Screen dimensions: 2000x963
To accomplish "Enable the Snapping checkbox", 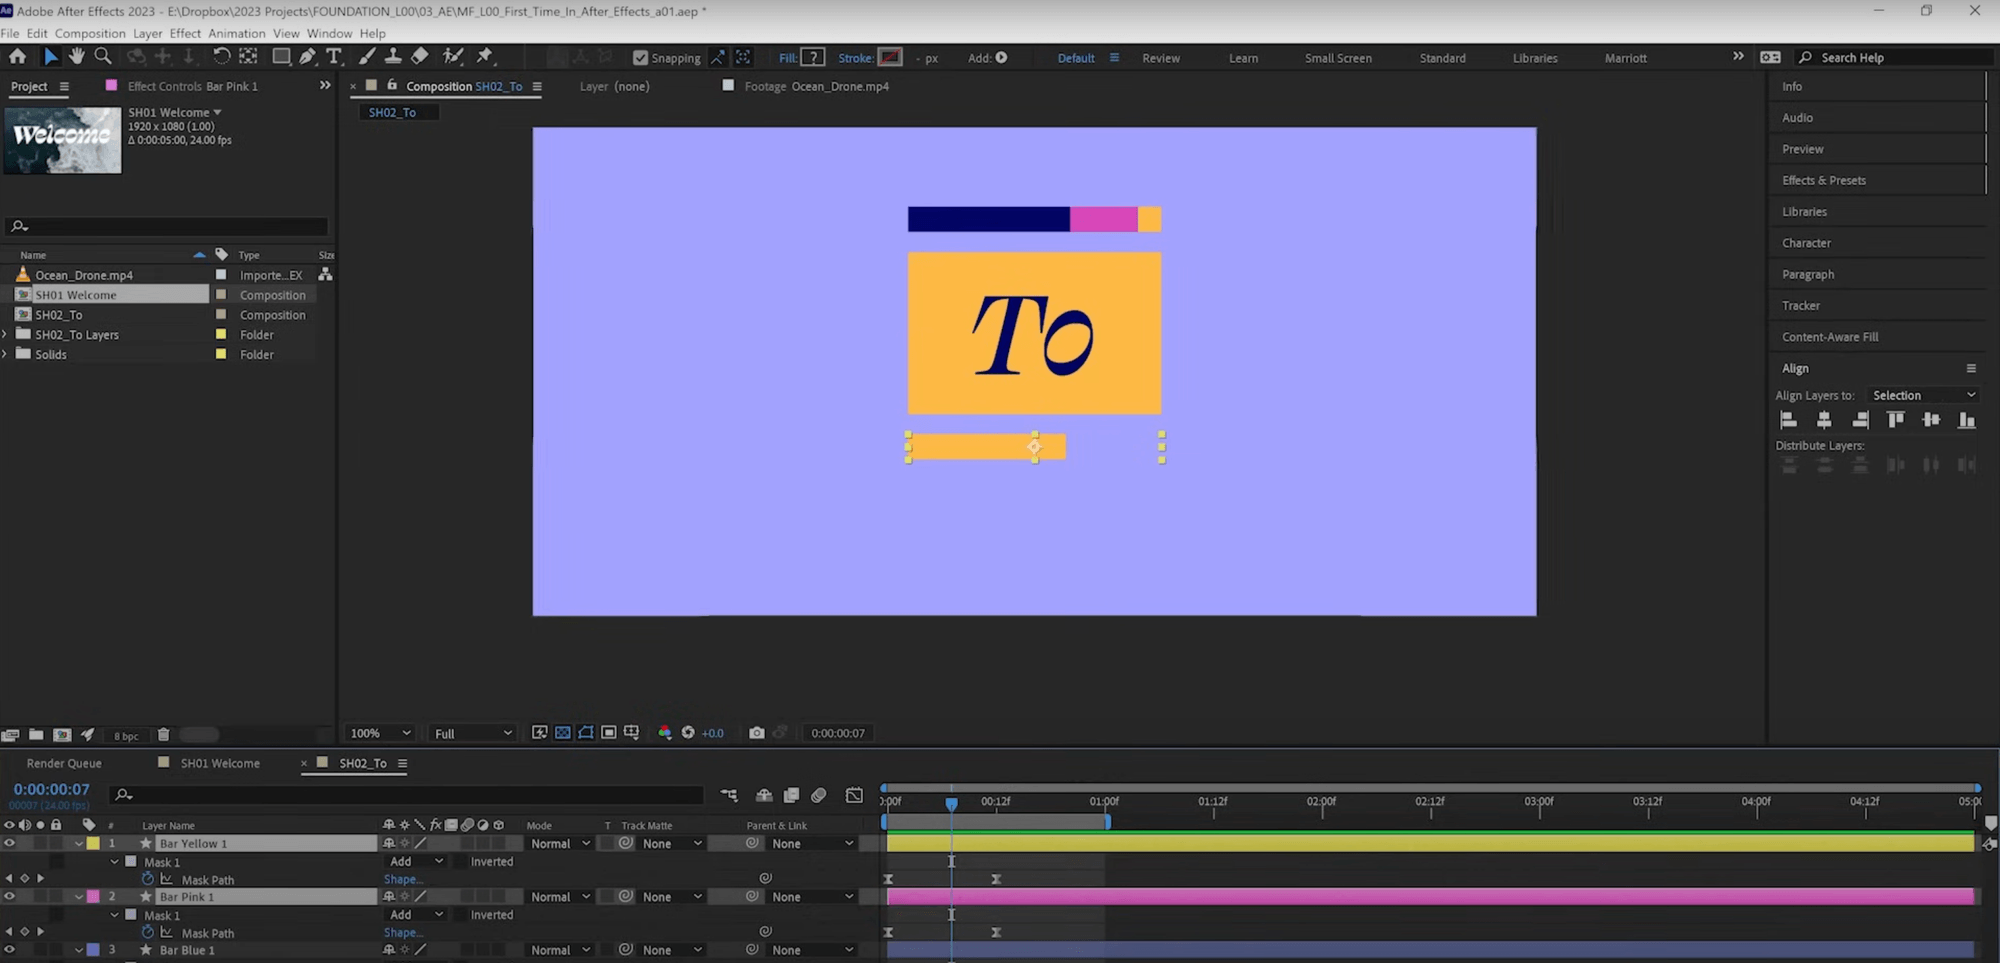I will [641, 57].
